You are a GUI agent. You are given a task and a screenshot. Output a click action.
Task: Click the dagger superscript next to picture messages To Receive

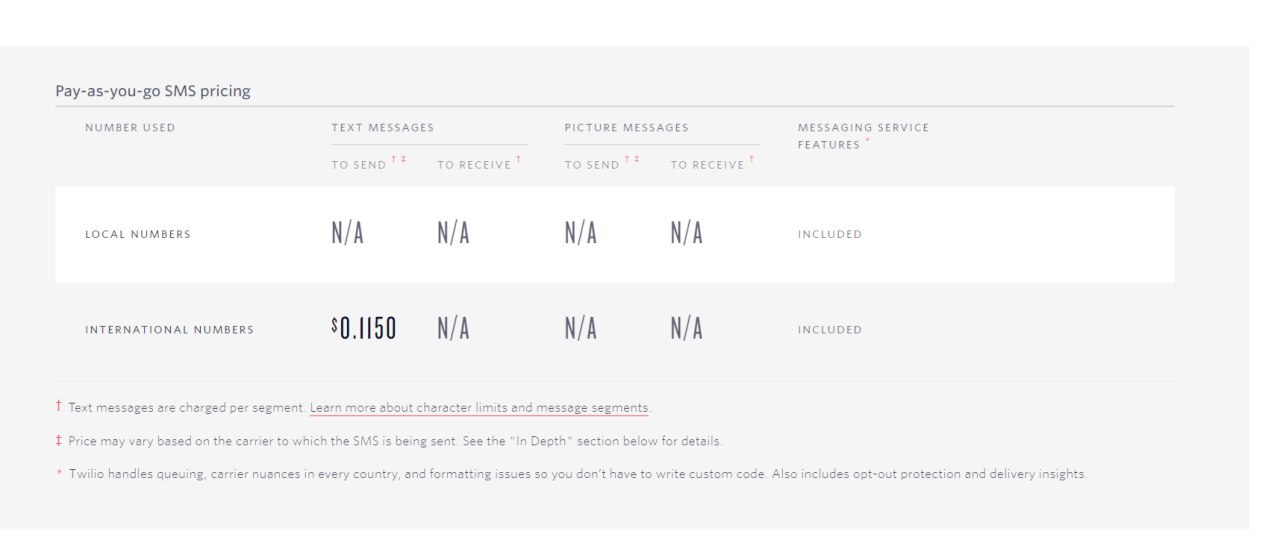pyautogui.click(x=752, y=159)
